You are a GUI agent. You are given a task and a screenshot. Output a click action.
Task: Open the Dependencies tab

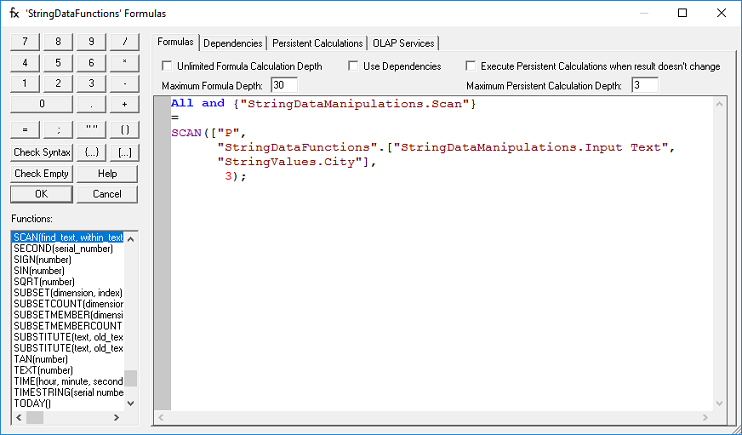232,44
